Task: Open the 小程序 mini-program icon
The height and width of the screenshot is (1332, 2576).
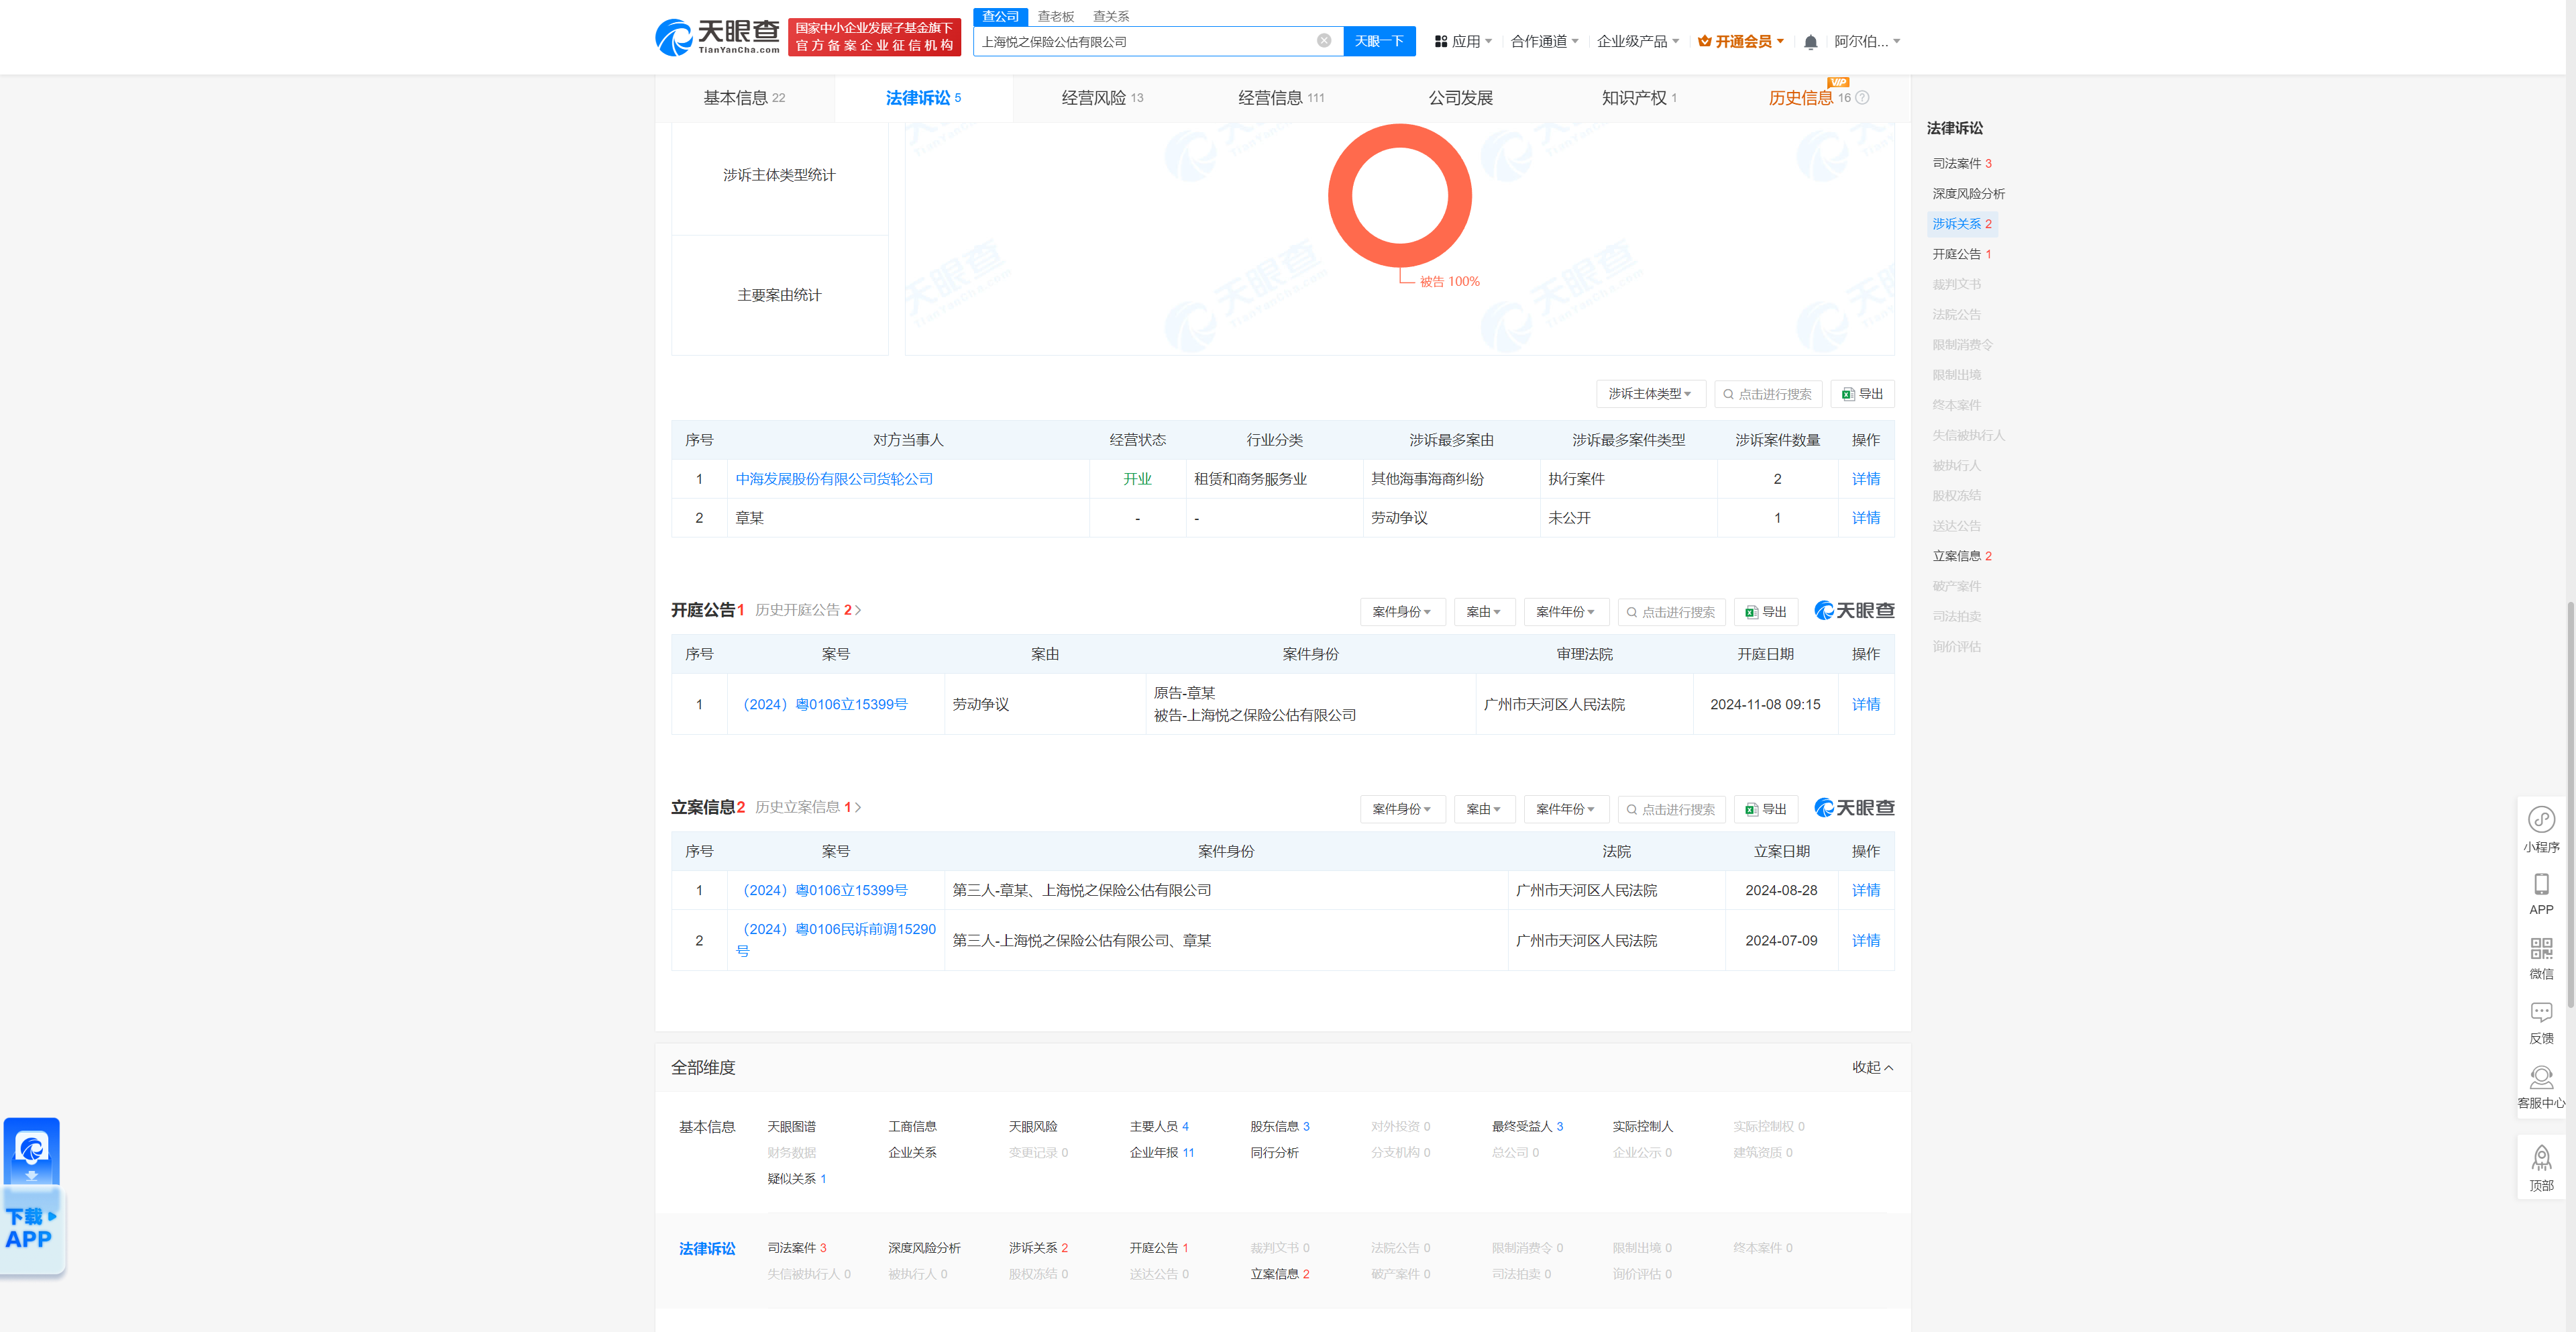Action: [2541, 830]
